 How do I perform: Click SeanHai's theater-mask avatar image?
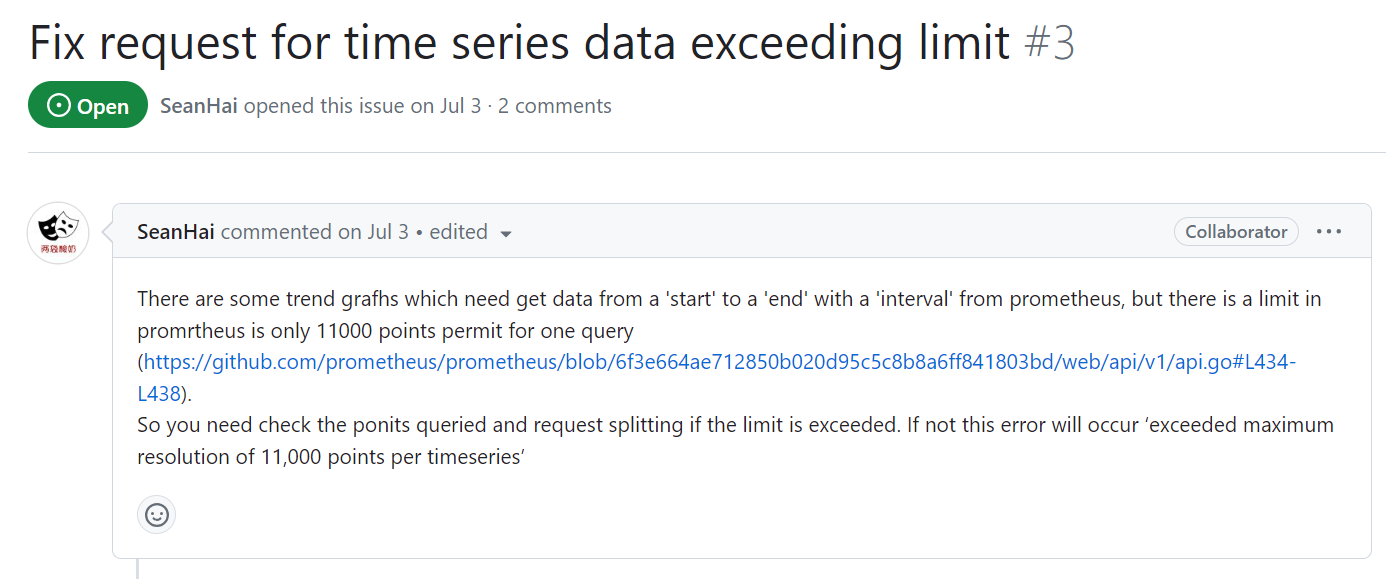coord(58,233)
